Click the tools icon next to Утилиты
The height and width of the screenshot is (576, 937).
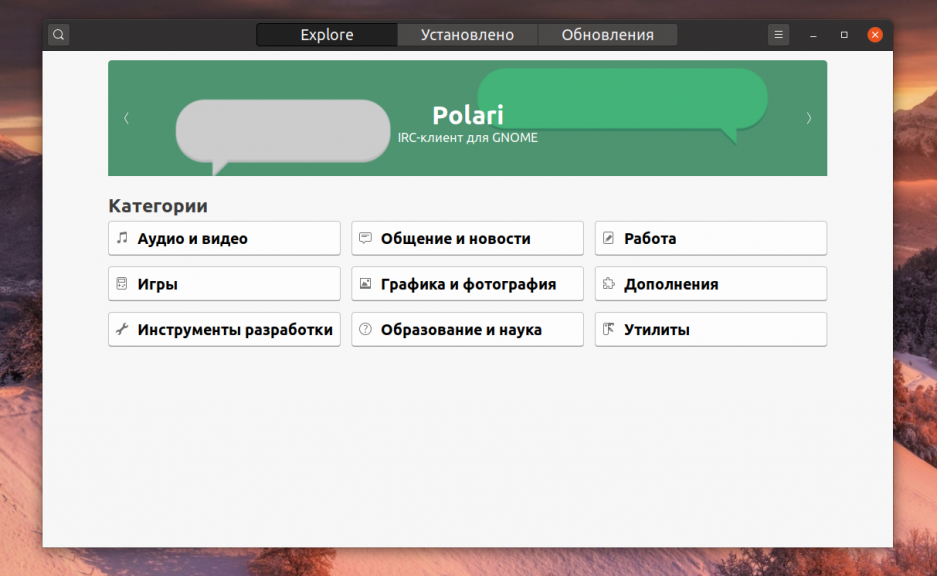(x=608, y=329)
